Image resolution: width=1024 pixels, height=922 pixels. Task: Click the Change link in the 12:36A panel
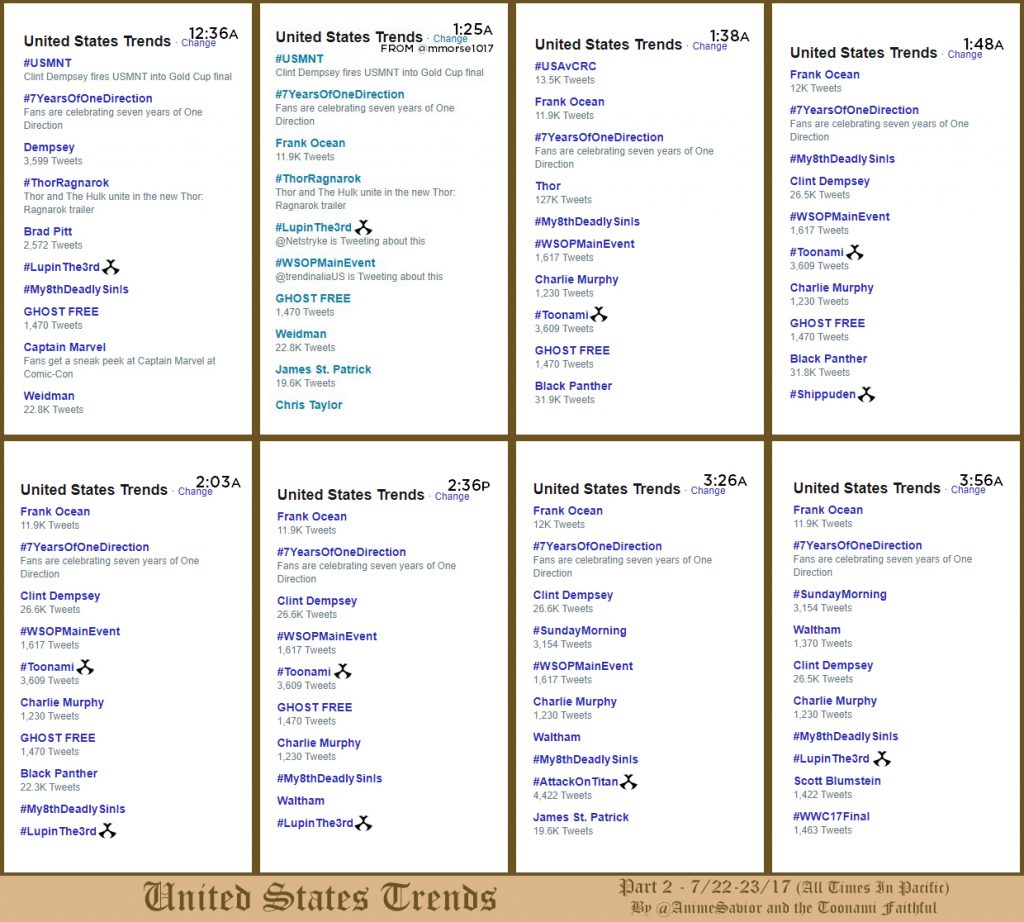(199, 43)
